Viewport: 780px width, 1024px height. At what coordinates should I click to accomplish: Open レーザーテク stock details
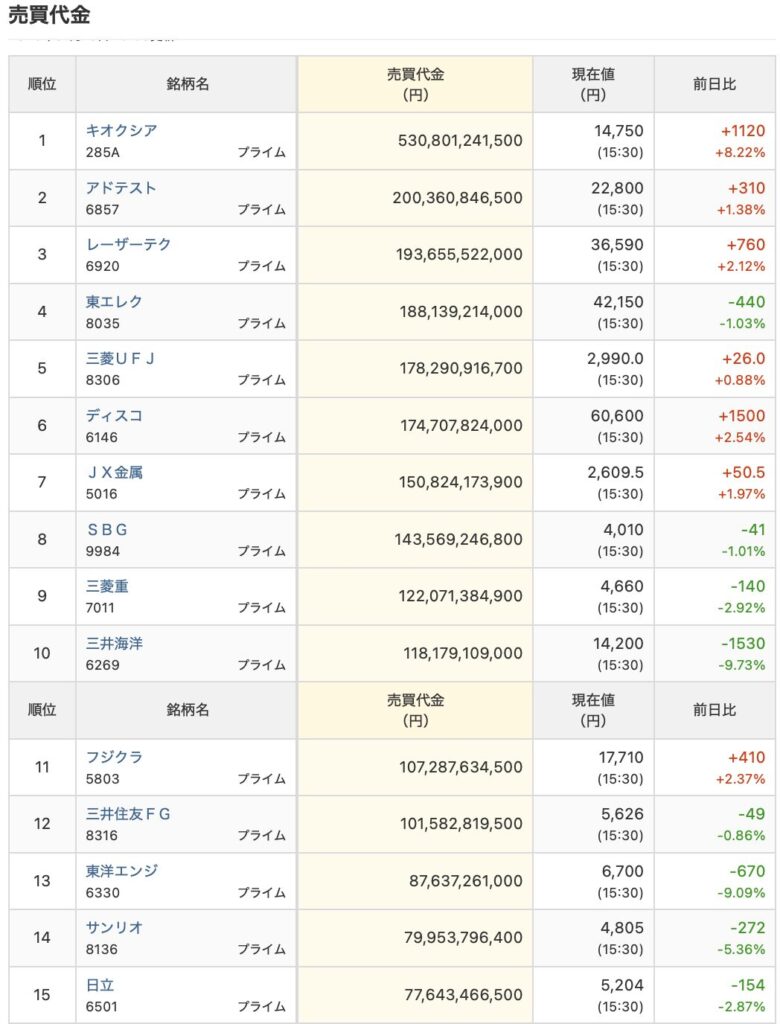[x=128, y=244]
